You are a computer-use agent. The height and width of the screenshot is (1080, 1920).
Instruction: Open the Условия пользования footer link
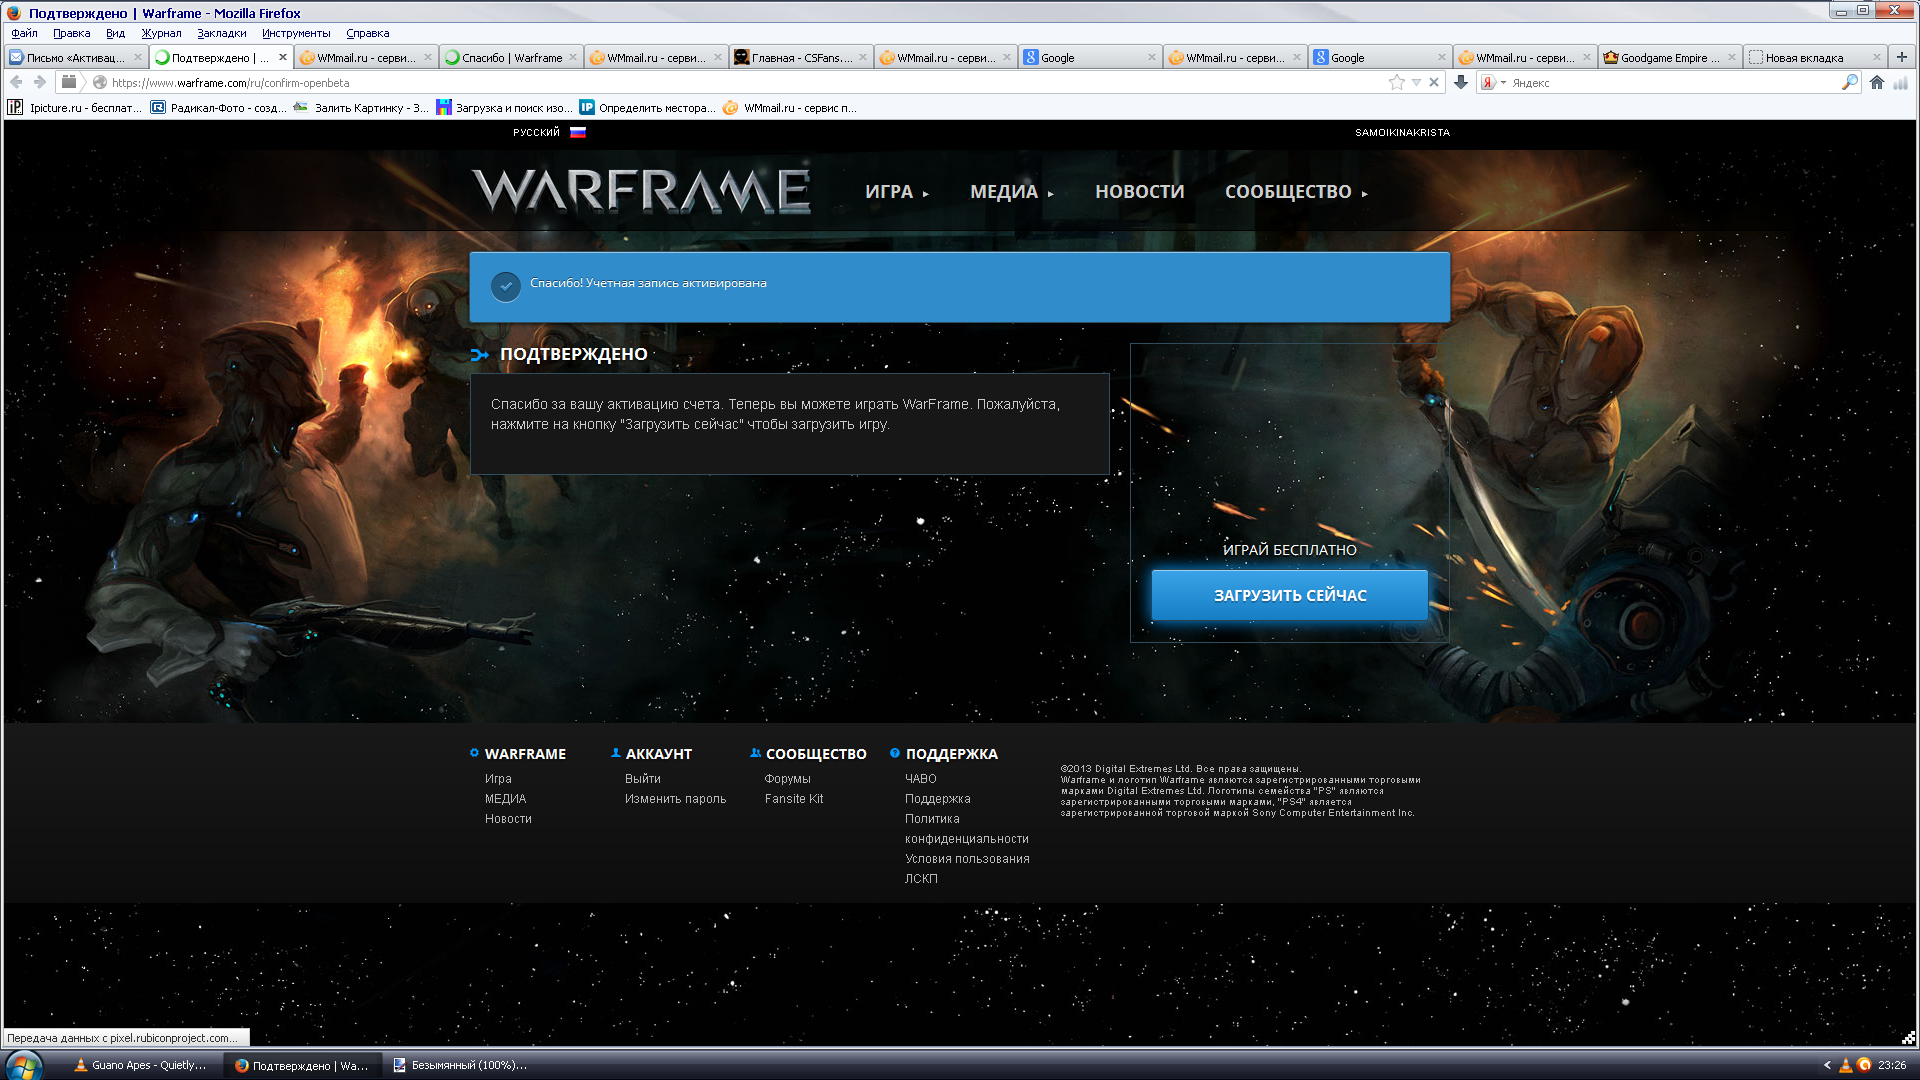[x=967, y=859]
